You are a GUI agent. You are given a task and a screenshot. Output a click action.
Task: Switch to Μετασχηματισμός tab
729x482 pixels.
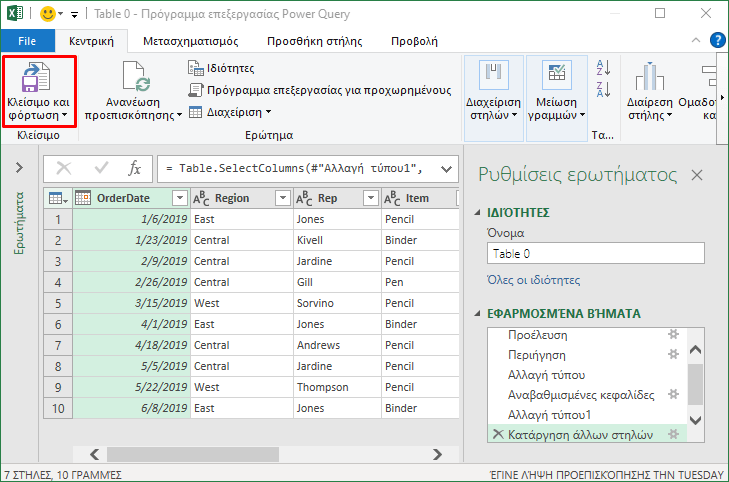click(x=190, y=41)
